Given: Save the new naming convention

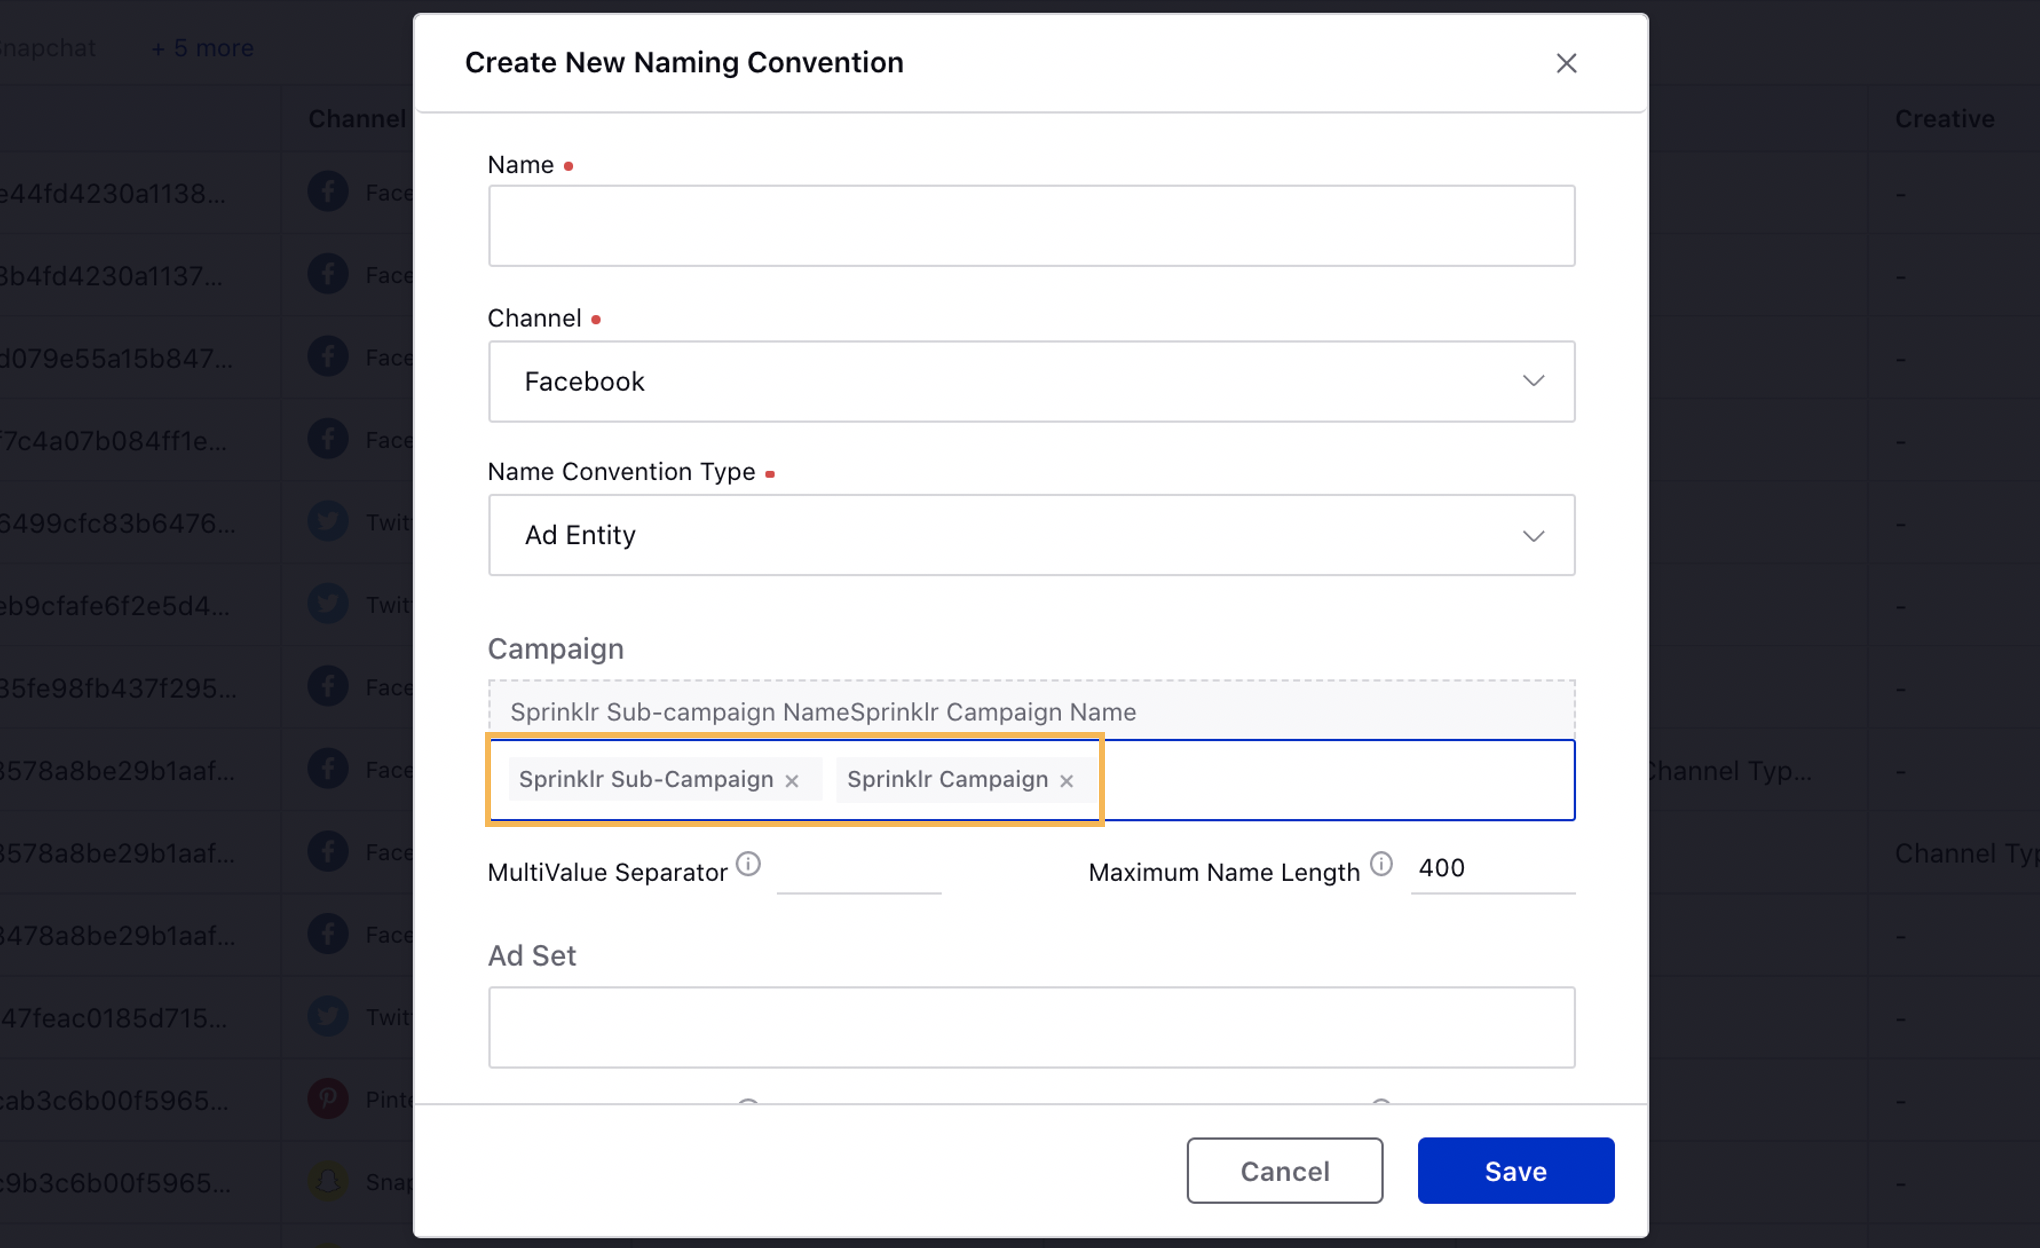Looking at the screenshot, I should pos(1515,1170).
